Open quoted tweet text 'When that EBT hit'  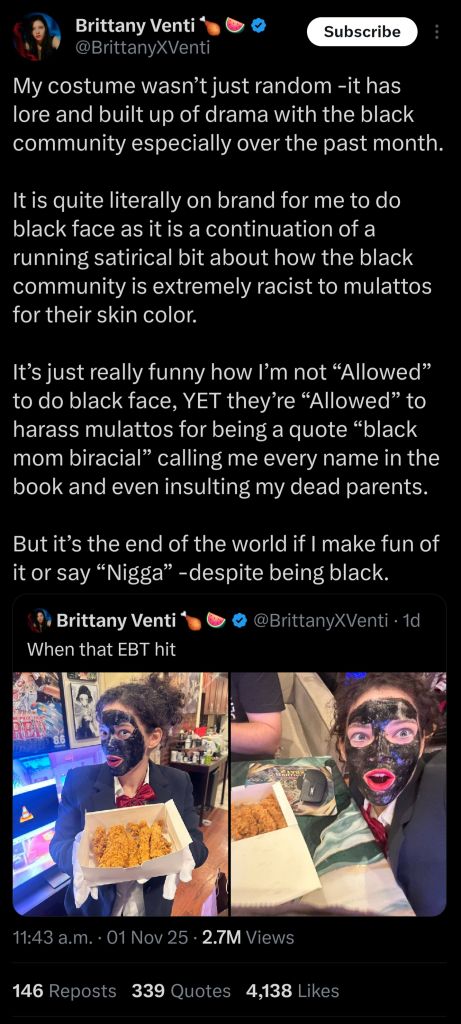101,650
